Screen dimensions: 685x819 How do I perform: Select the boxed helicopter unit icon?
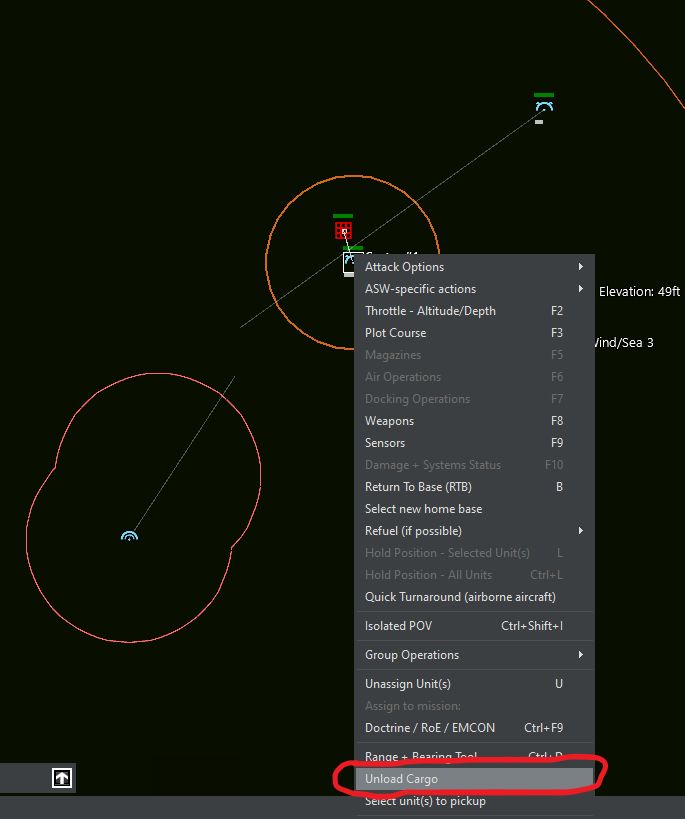349,262
